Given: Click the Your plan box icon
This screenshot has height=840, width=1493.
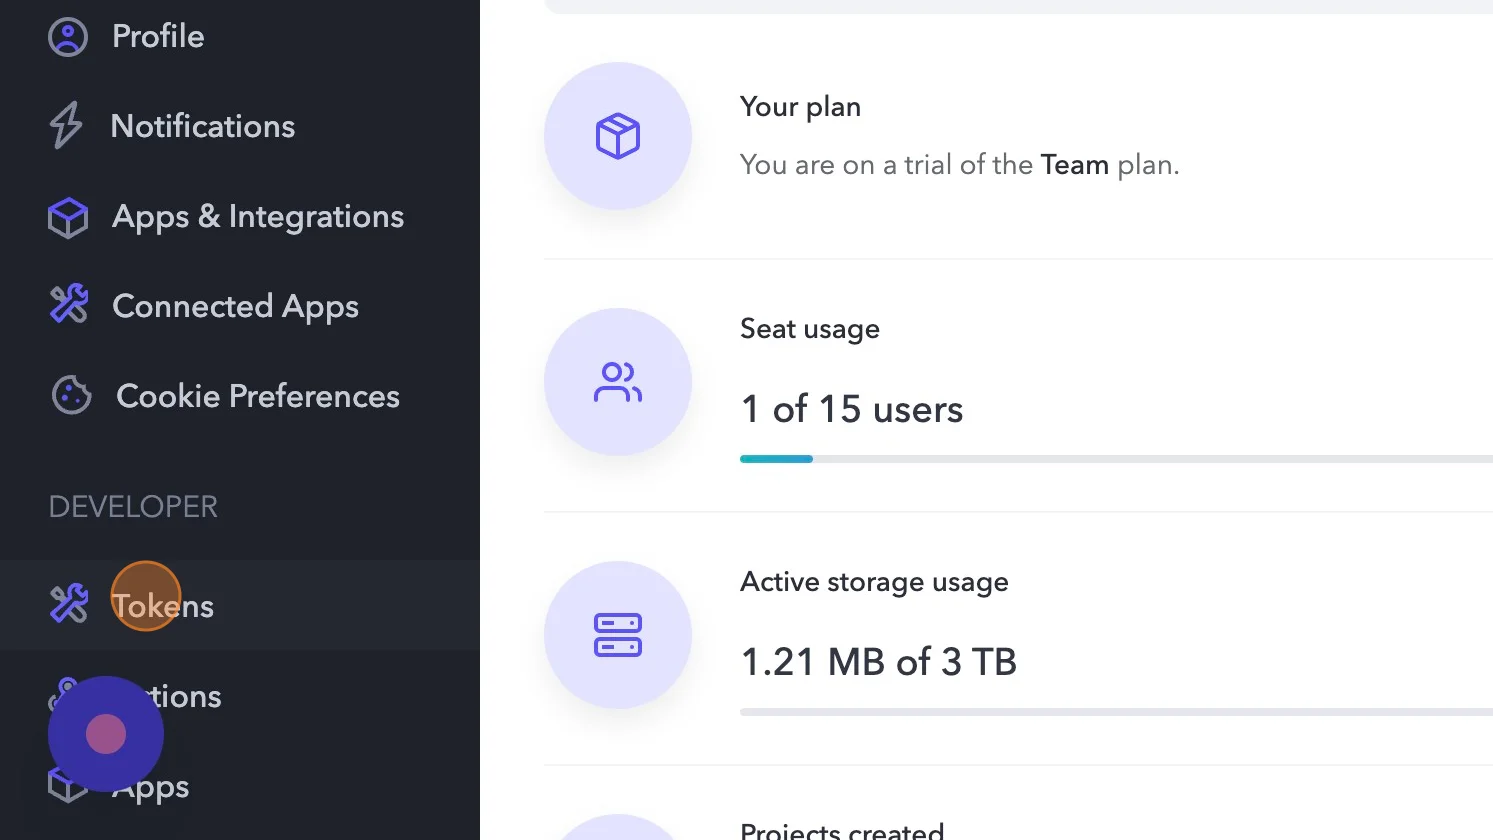Looking at the screenshot, I should (x=618, y=136).
